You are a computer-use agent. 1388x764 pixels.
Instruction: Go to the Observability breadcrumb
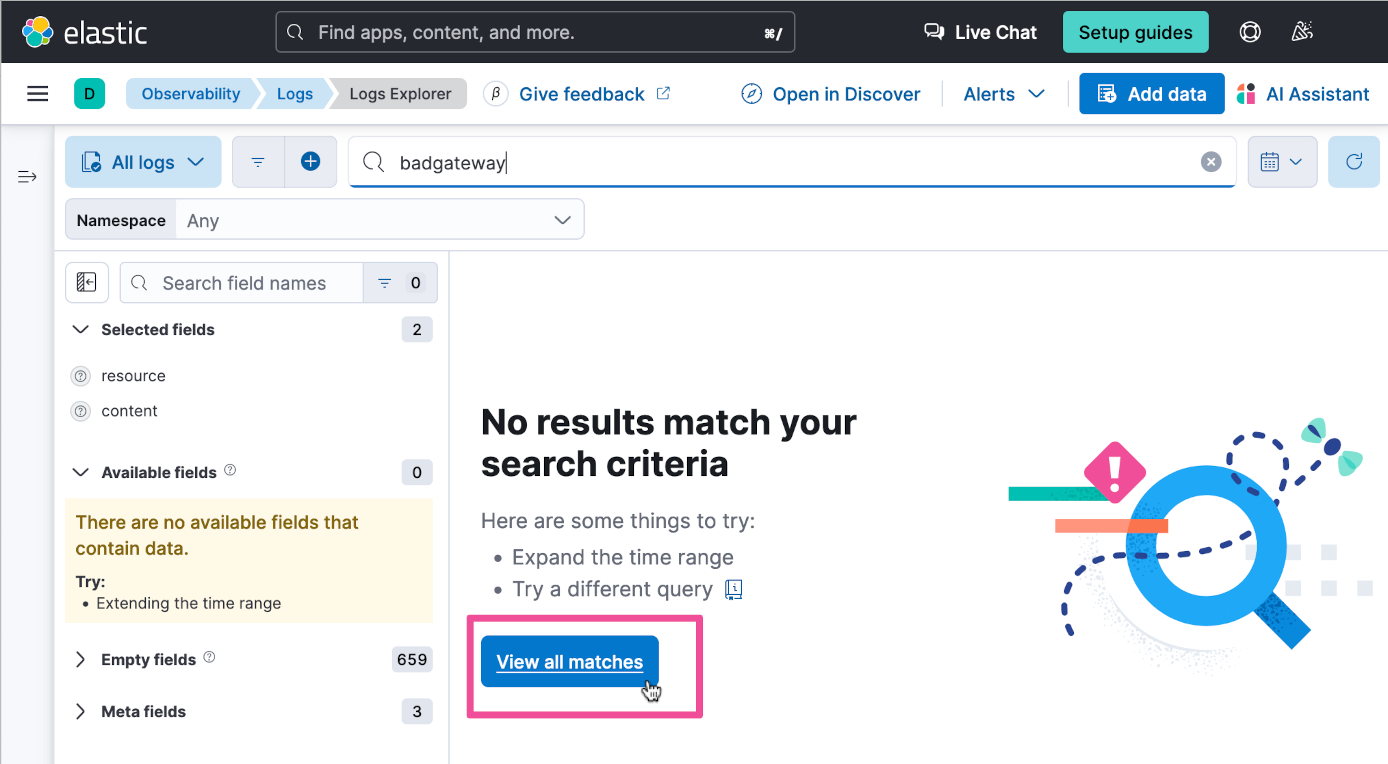[x=190, y=94]
